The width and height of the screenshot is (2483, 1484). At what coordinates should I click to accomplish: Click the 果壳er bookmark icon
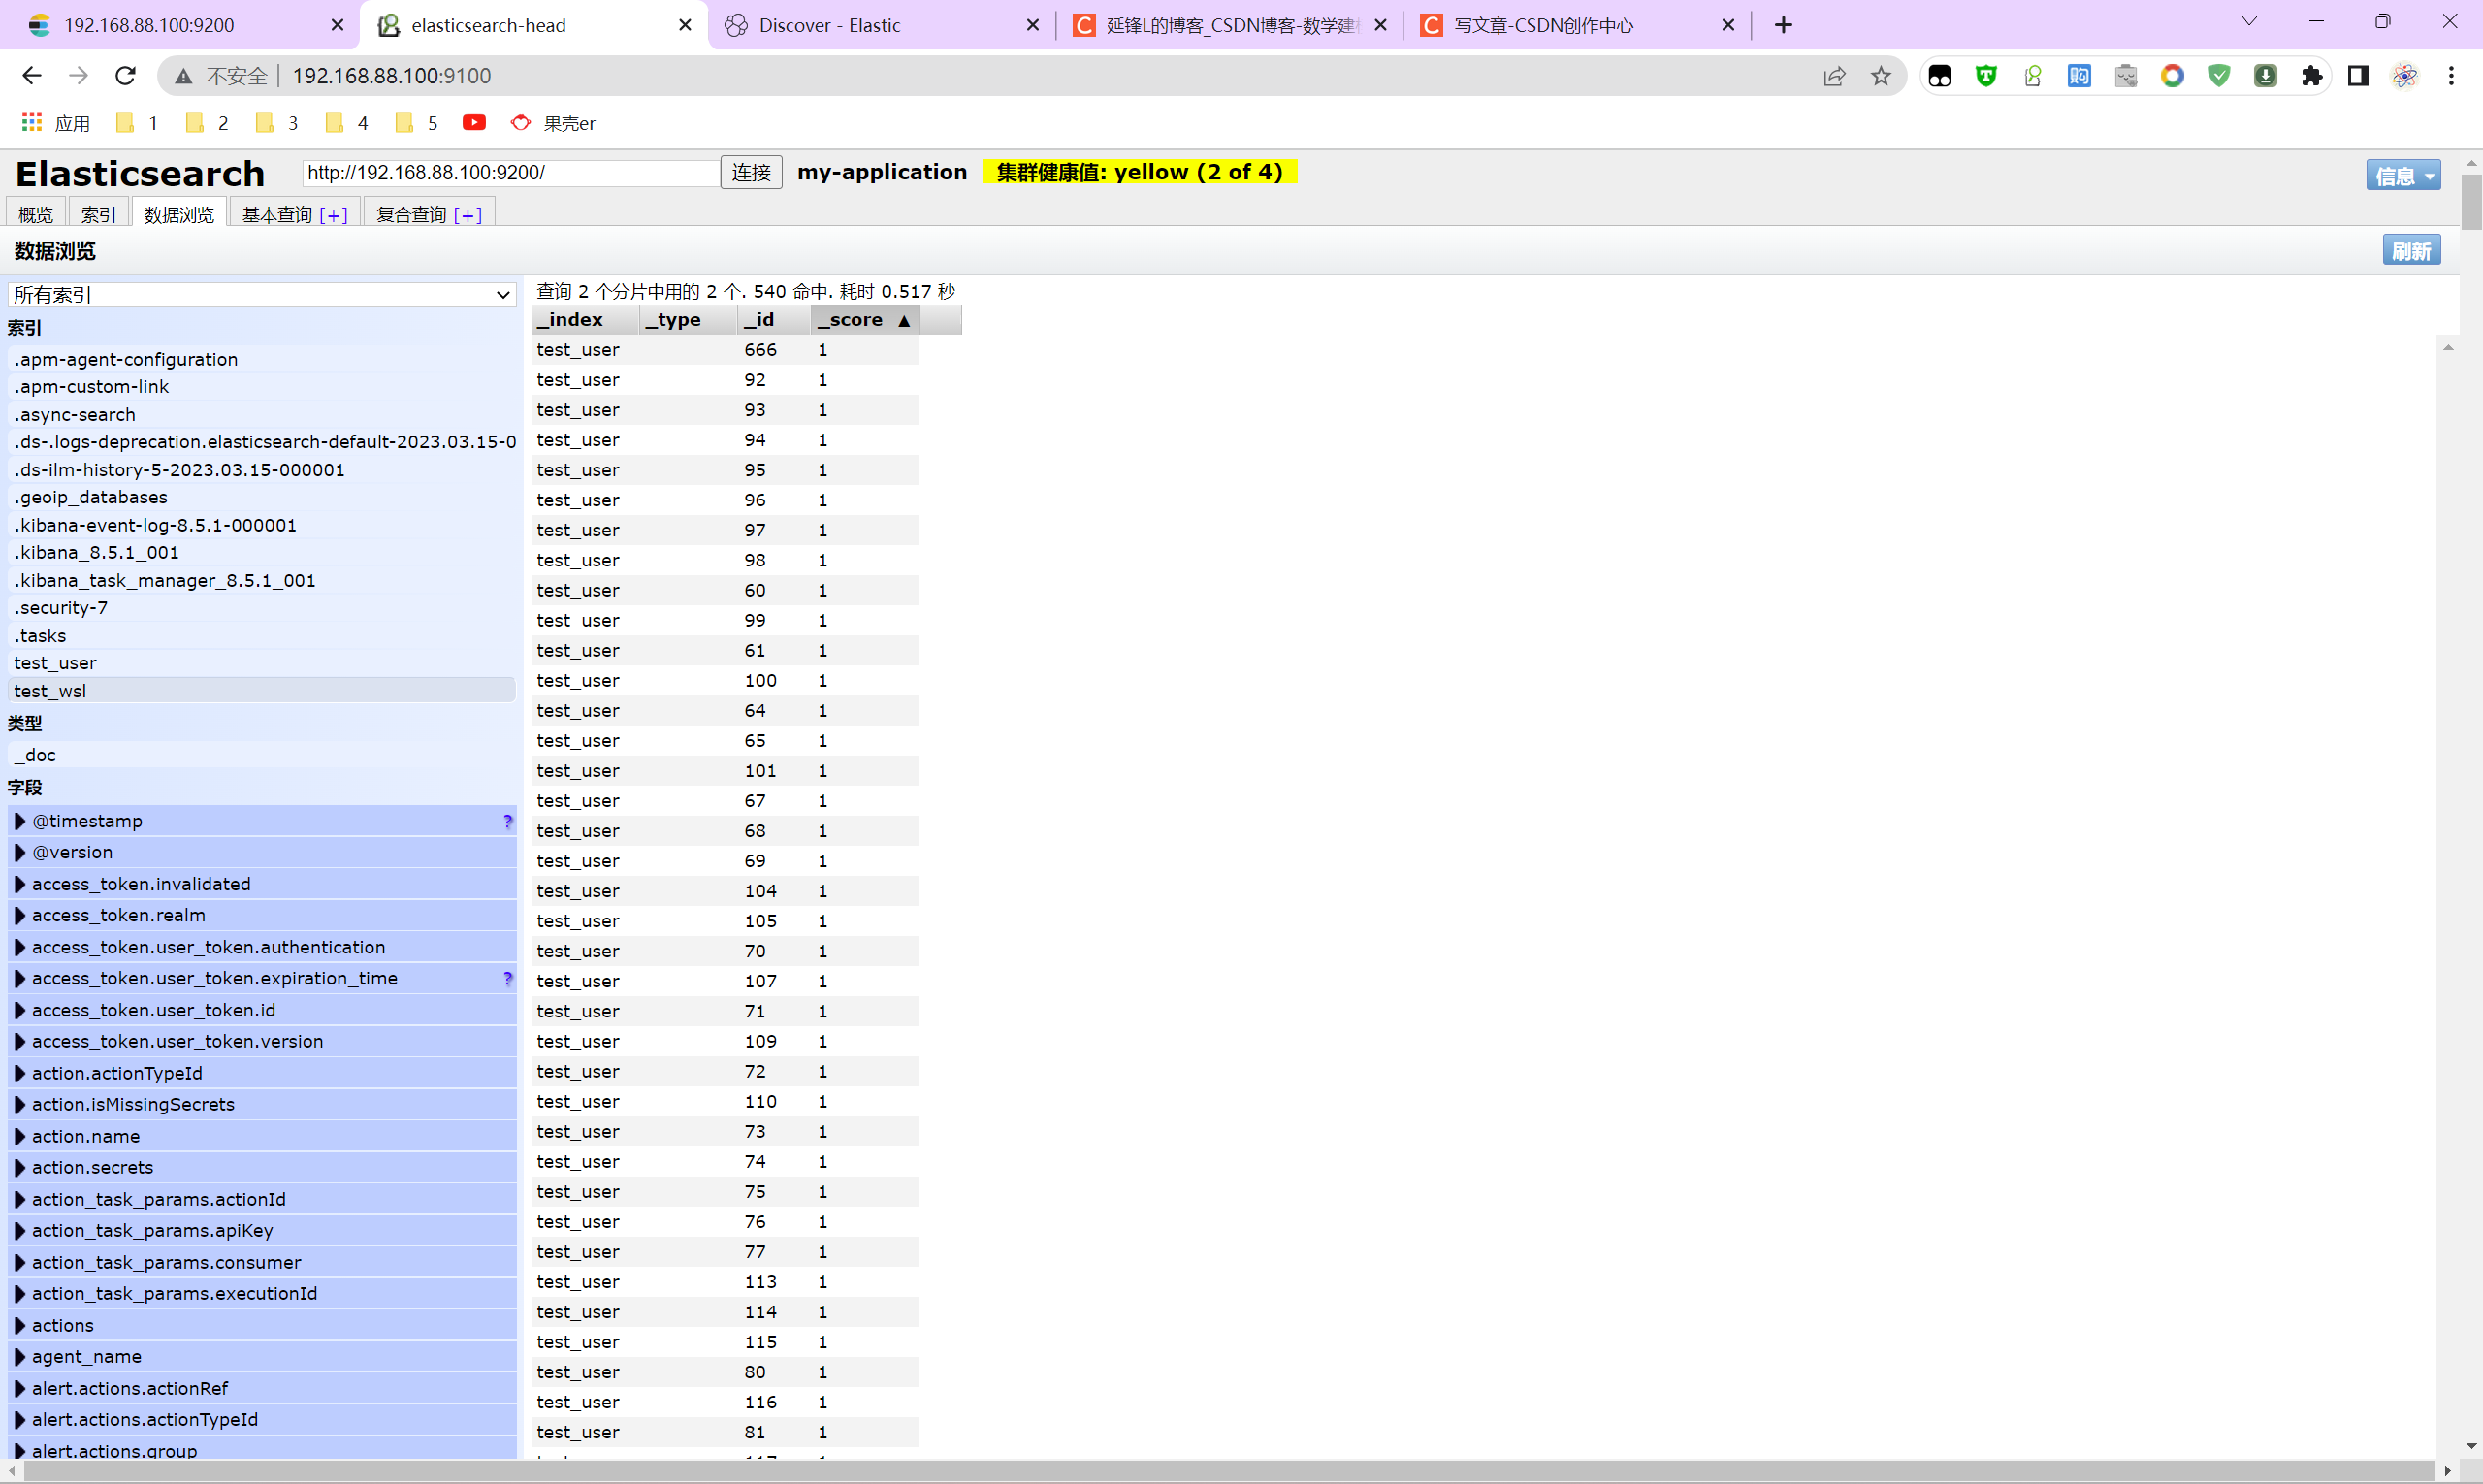(520, 123)
